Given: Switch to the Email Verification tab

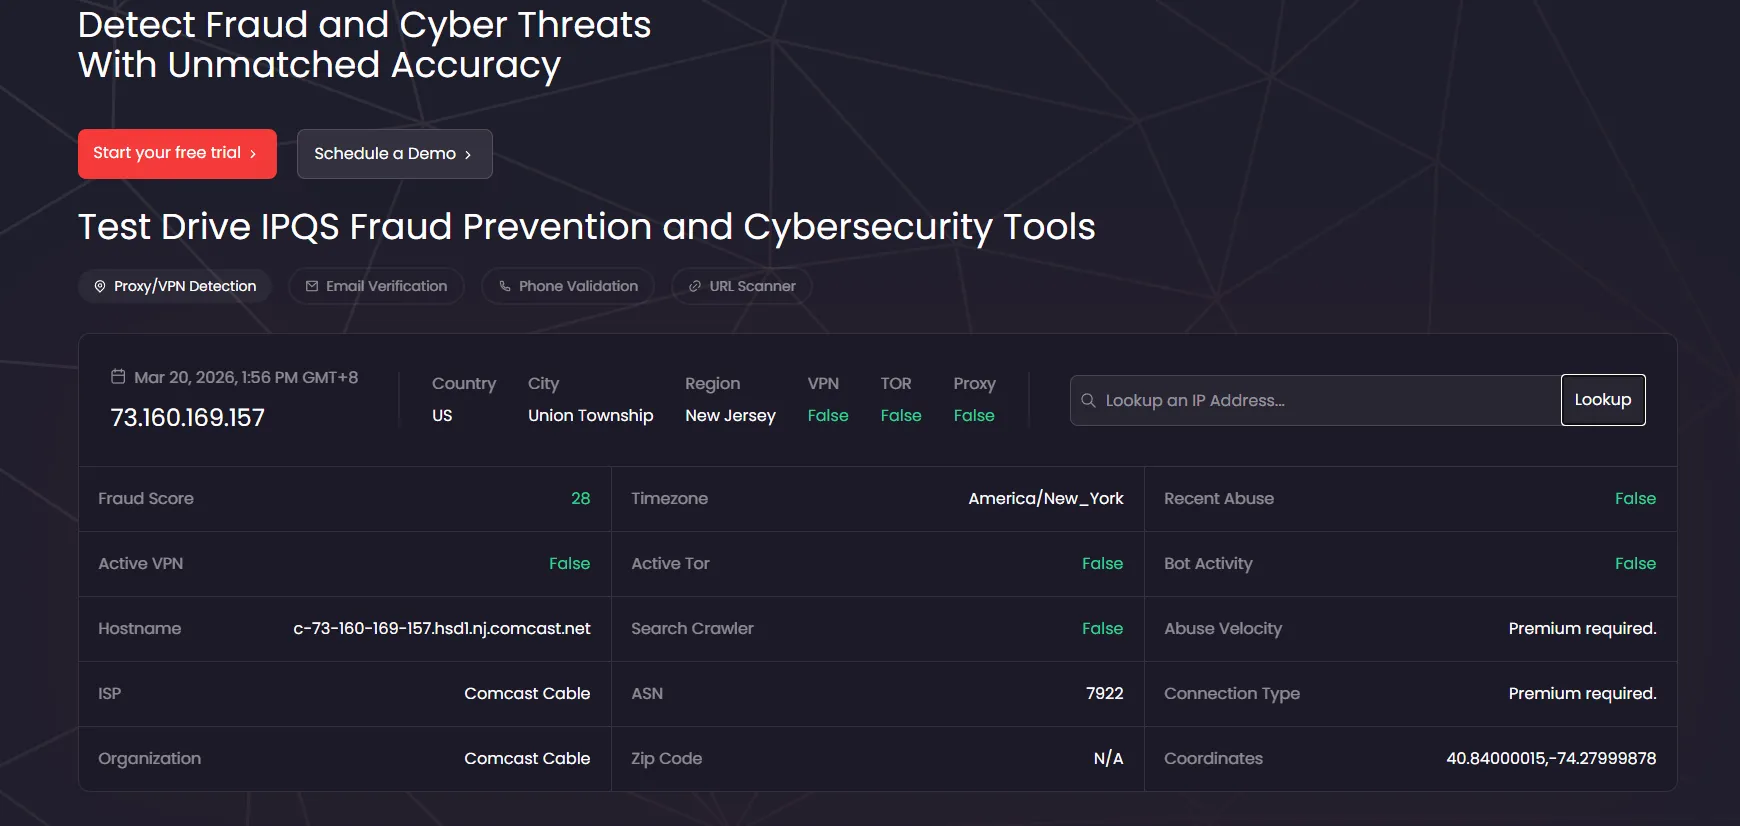Looking at the screenshot, I should tap(376, 286).
